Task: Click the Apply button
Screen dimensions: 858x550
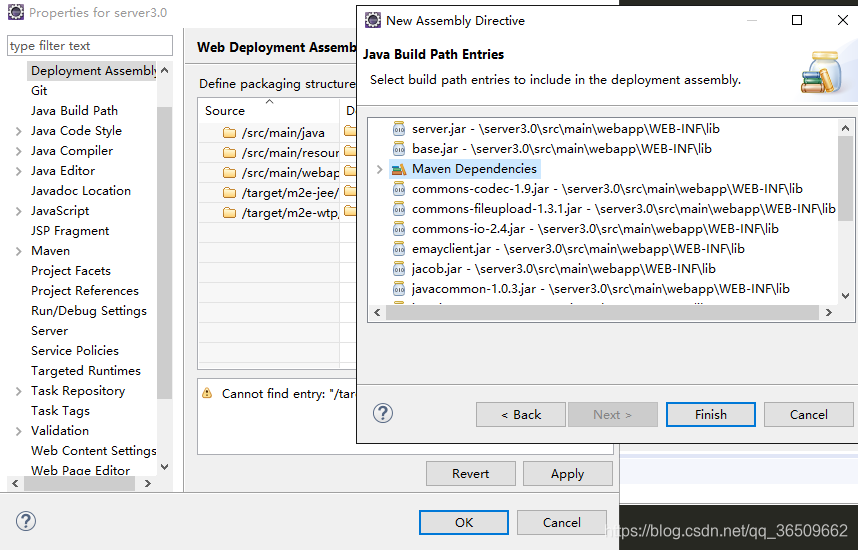Action: (x=567, y=473)
